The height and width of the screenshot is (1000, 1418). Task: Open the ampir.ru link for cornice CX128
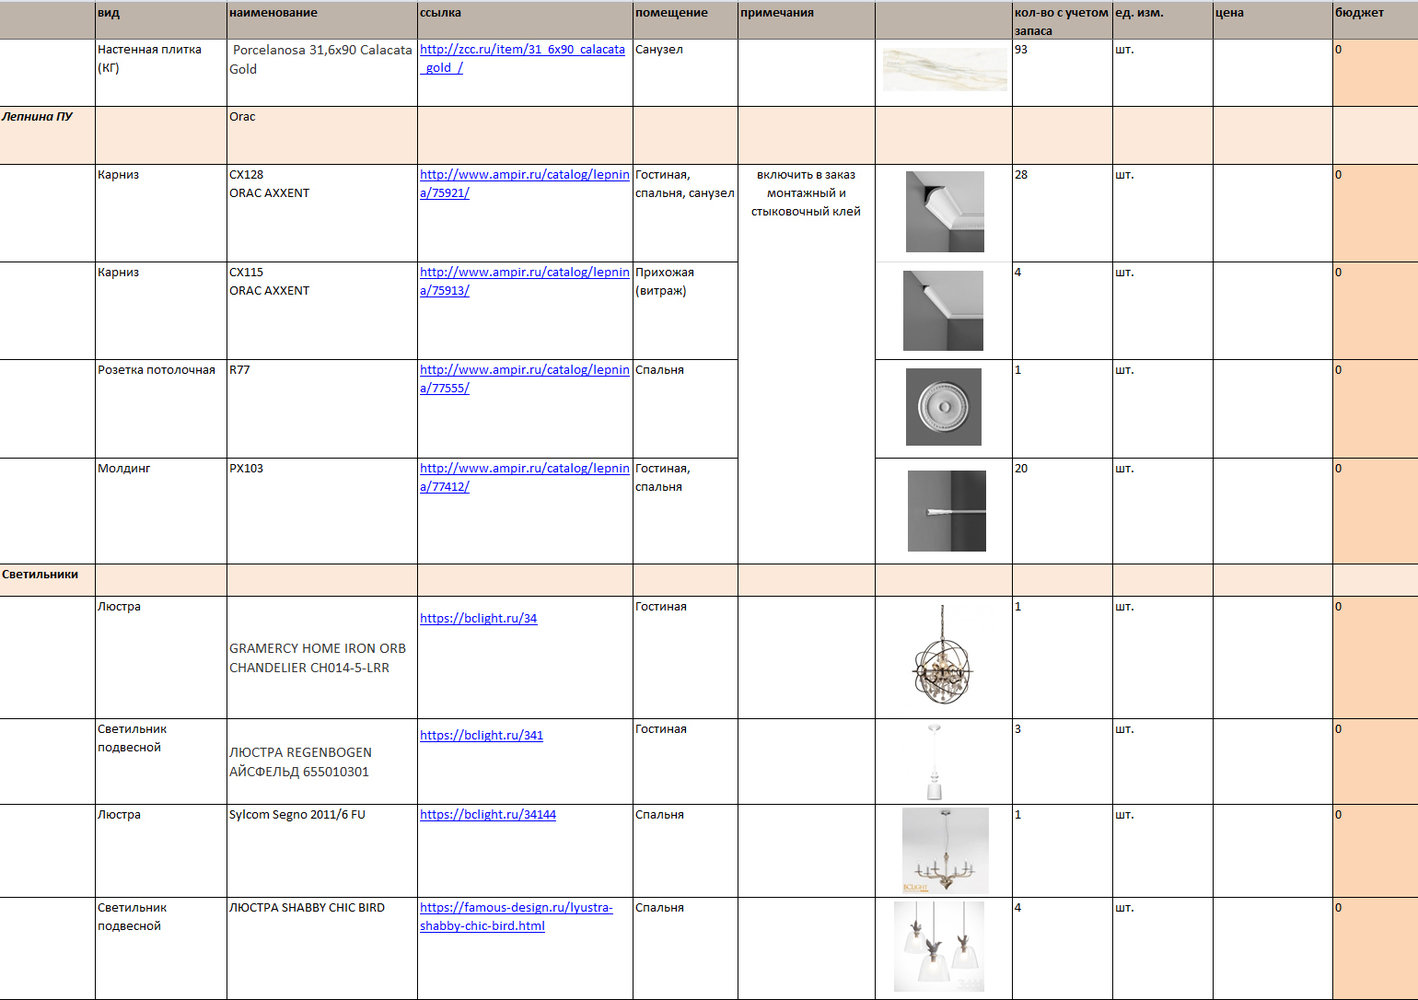[524, 175]
